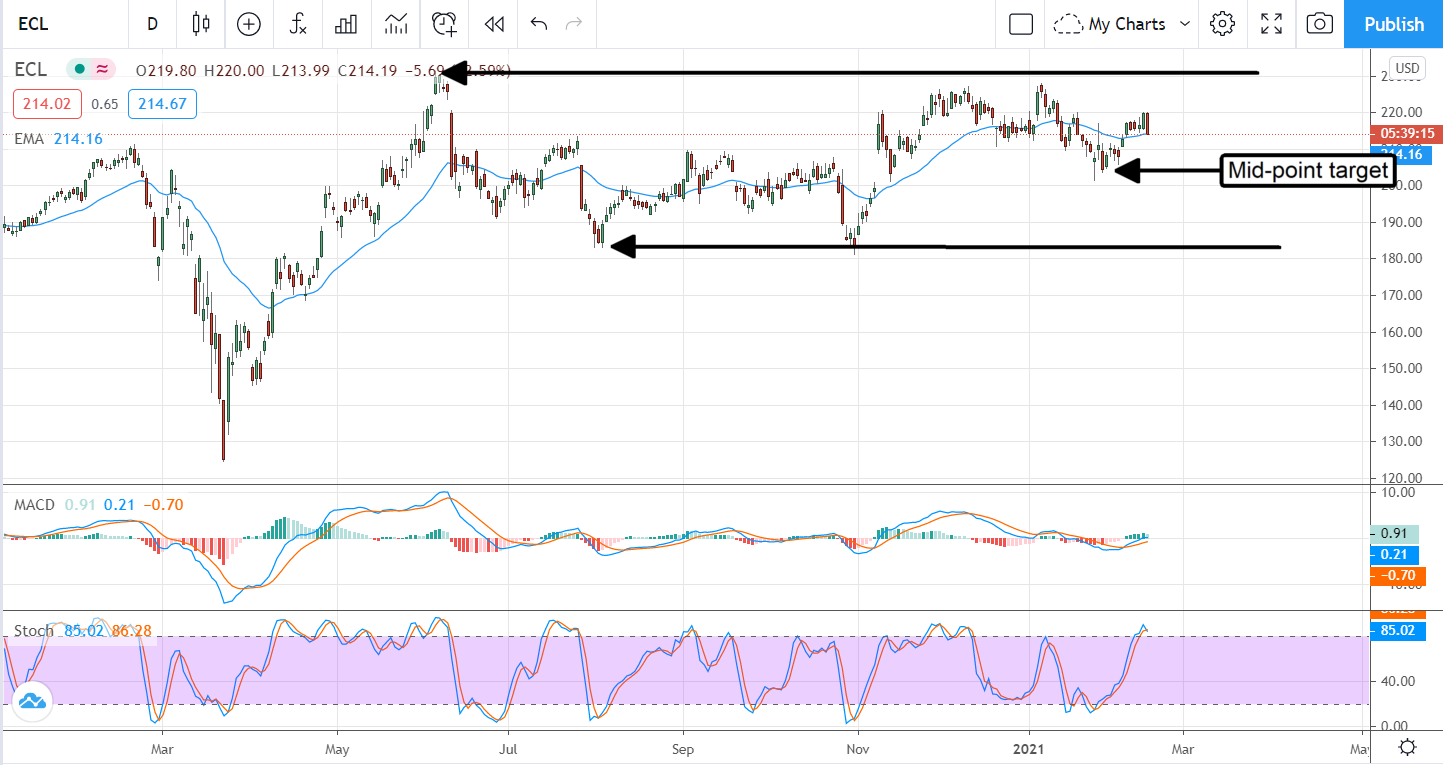Click the blue Publish button
This screenshot has height=765, width=1443.
tap(1394, 24)
